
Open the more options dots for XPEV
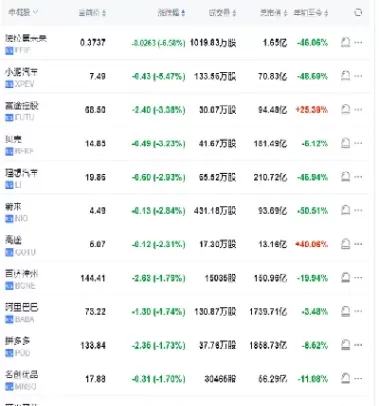pos(358,76)
